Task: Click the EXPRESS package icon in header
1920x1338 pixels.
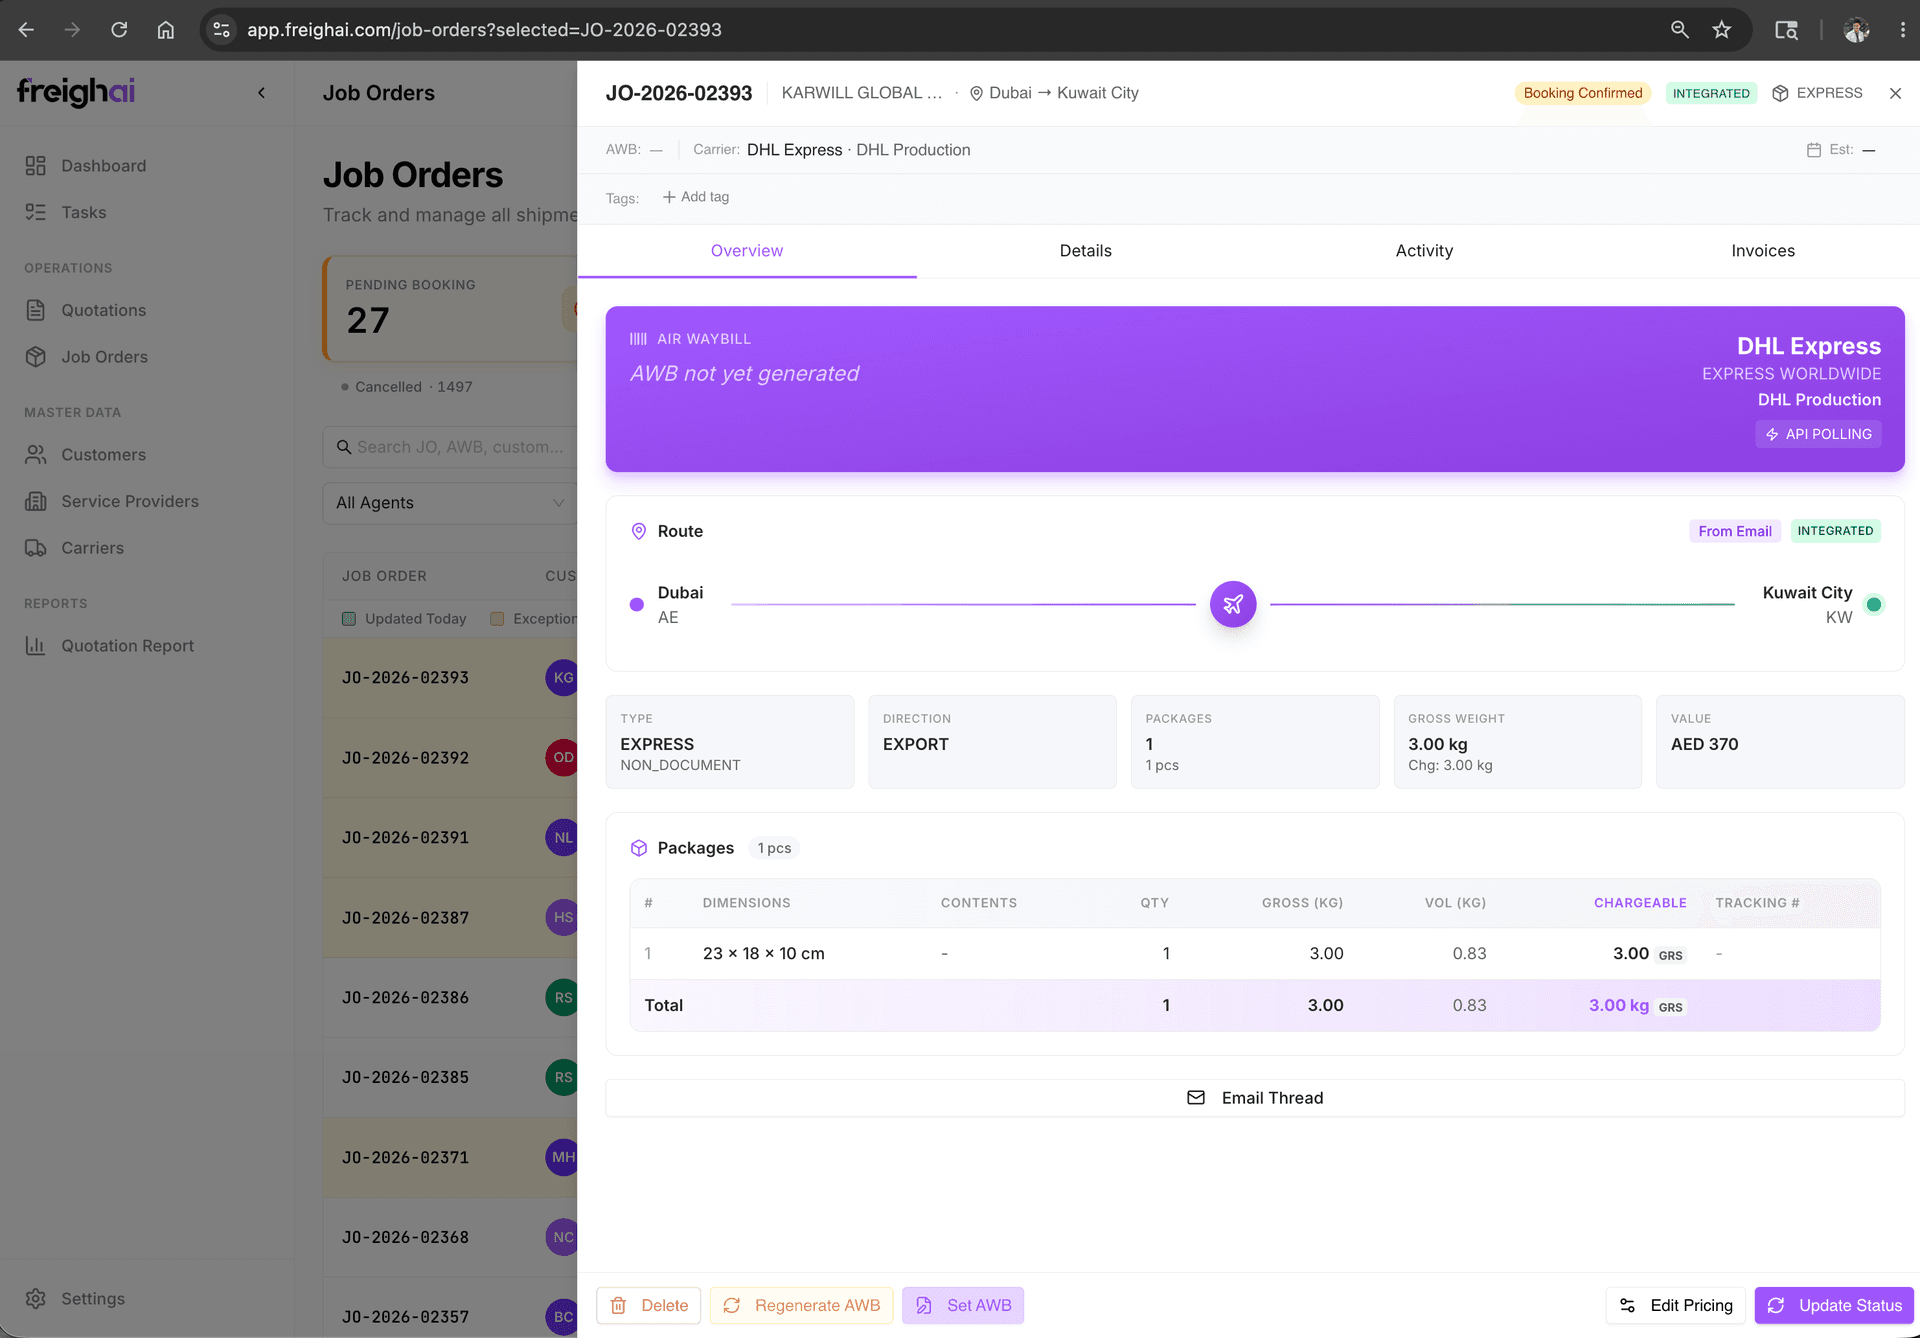Action: [1780, 93]
